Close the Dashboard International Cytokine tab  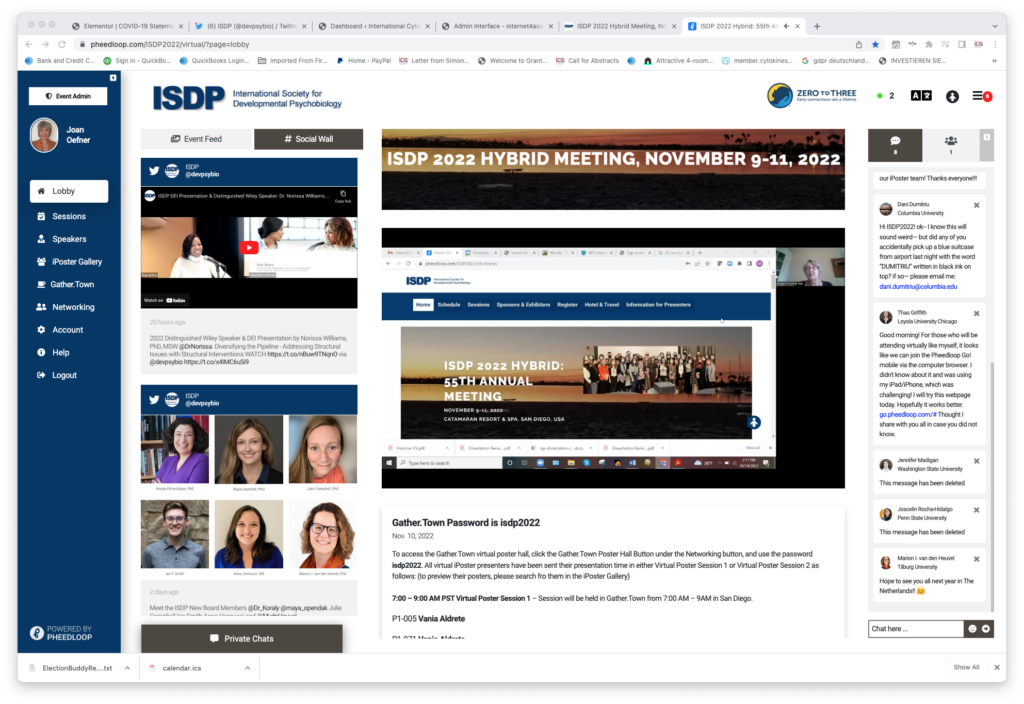pos(428,26)
